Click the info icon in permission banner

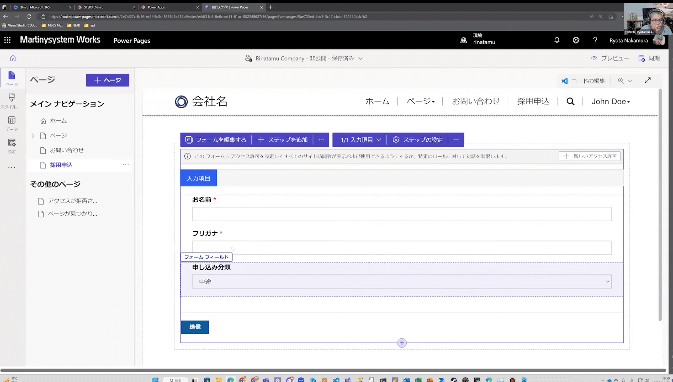coord(187,156)
